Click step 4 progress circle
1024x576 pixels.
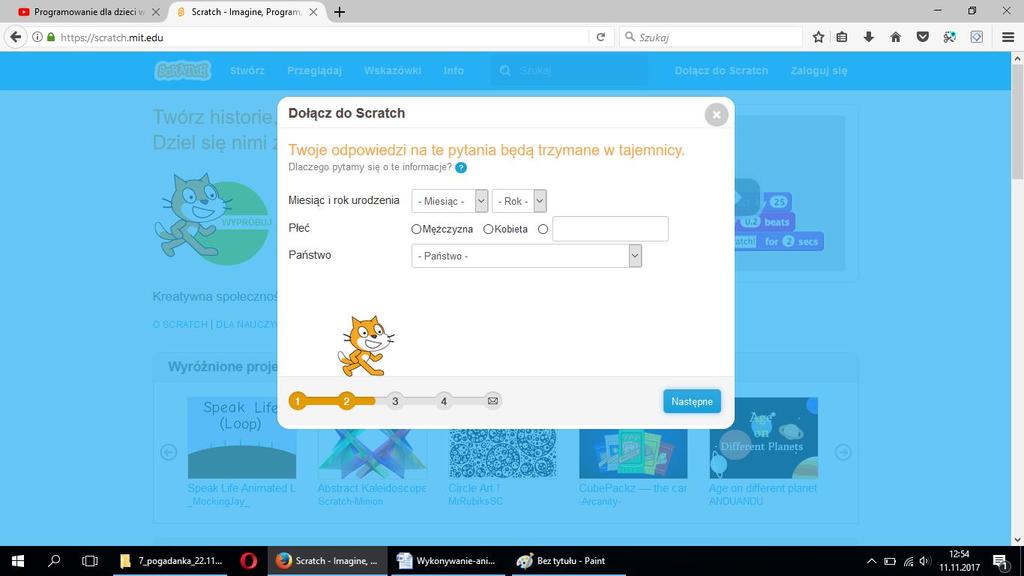point(443,401)
